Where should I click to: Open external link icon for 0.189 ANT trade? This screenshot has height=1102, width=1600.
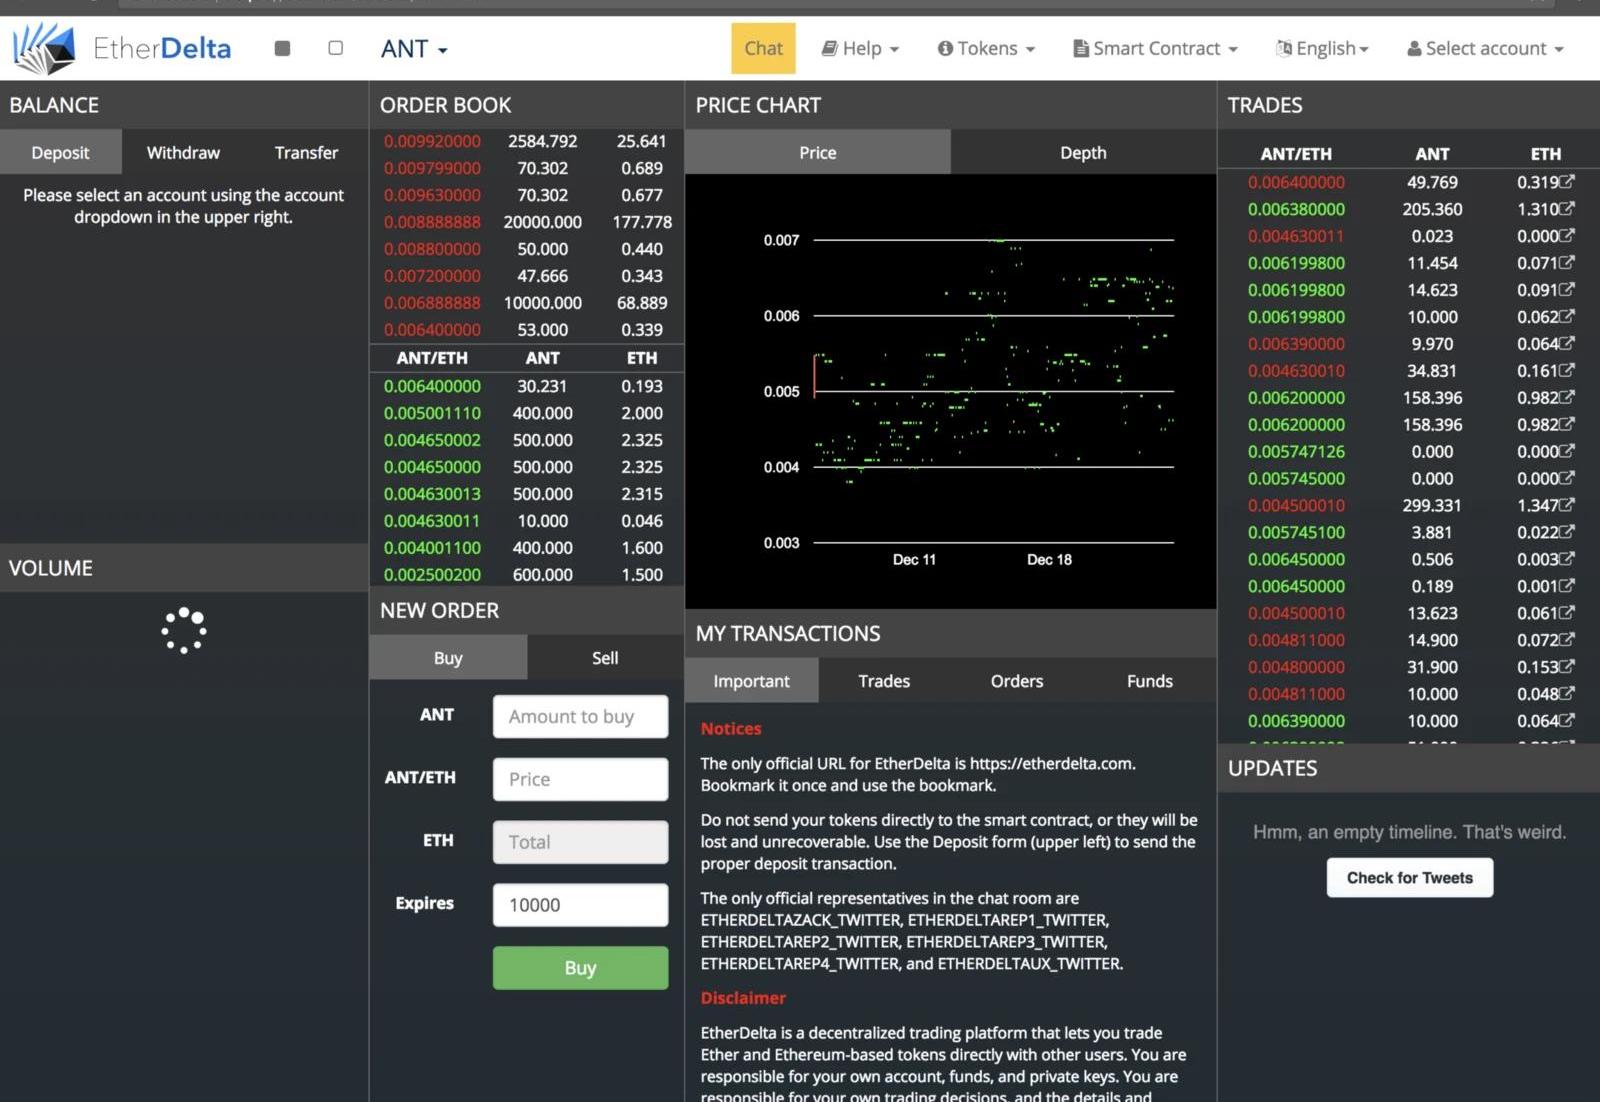[x=1567, y=586]
